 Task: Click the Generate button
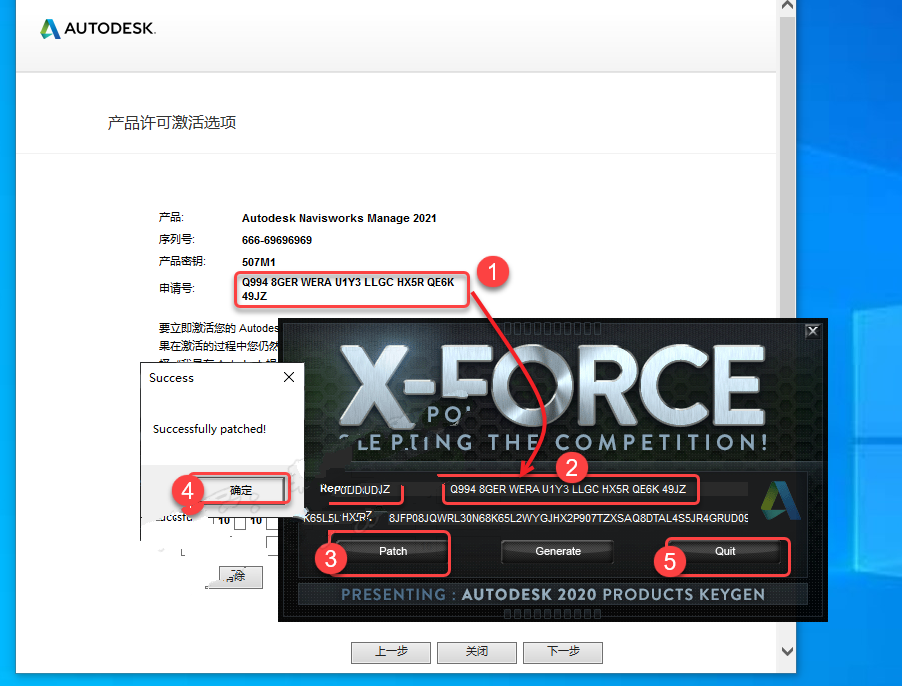[x=557, y=551]
